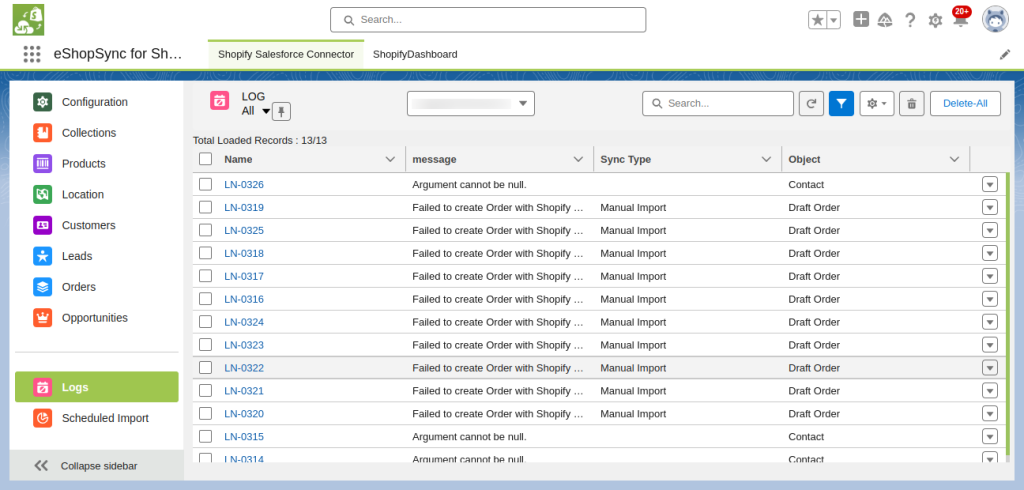Check the LN-0319 row checkbox

[x=206, y=207]
